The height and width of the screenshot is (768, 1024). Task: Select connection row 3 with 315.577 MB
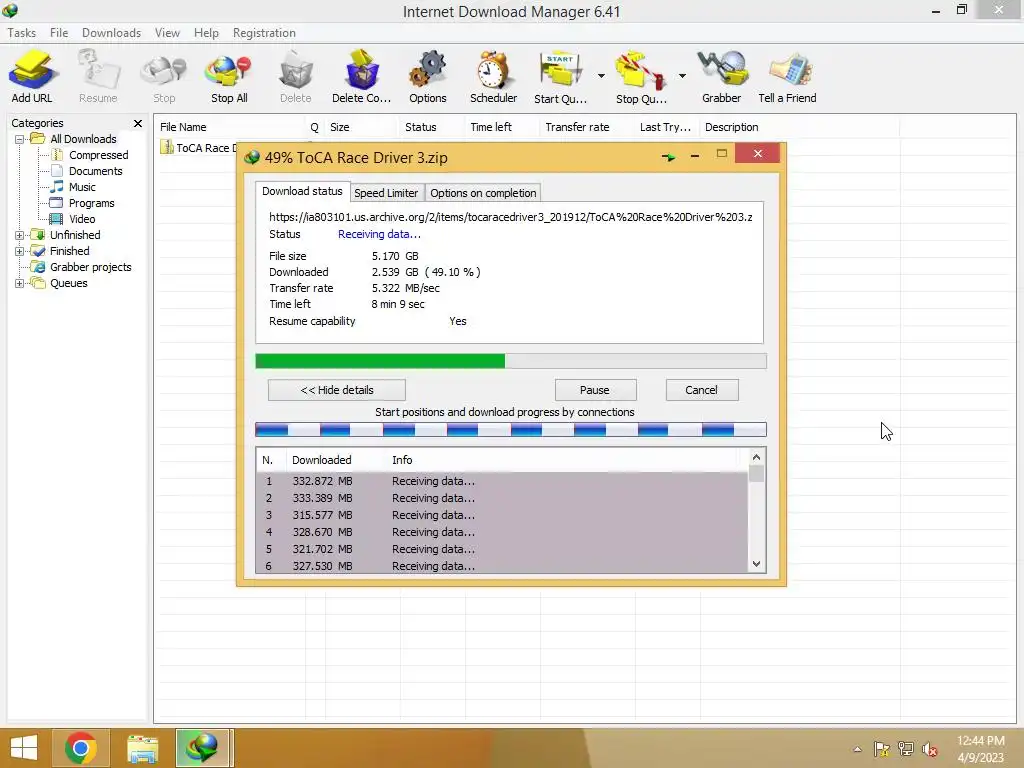502,515
